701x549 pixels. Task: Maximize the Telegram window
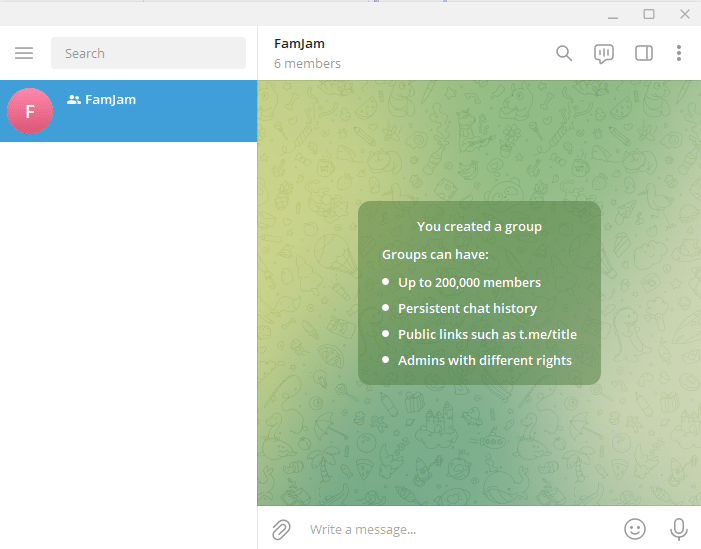point(649,14)
